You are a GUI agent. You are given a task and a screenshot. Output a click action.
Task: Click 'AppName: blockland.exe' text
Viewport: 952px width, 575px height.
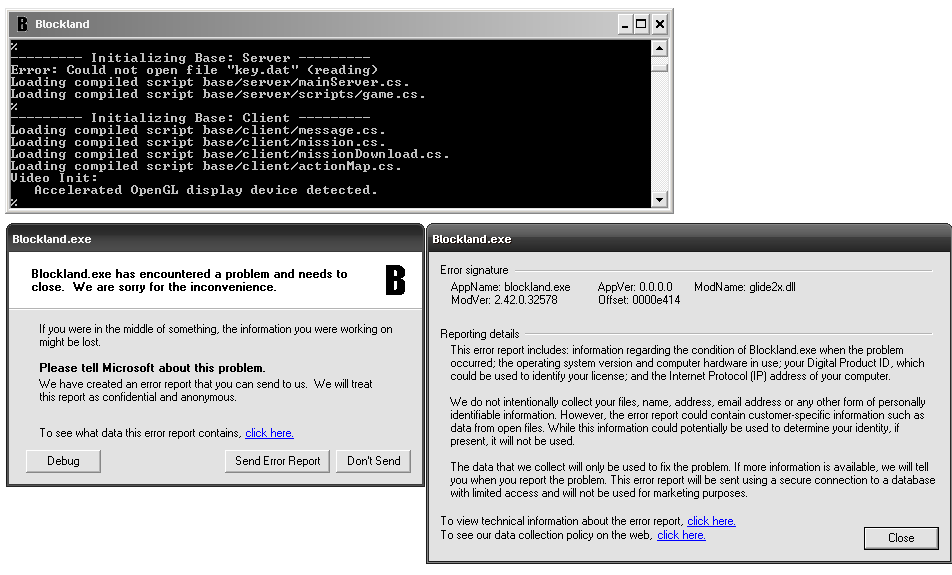tap(511, 287)
